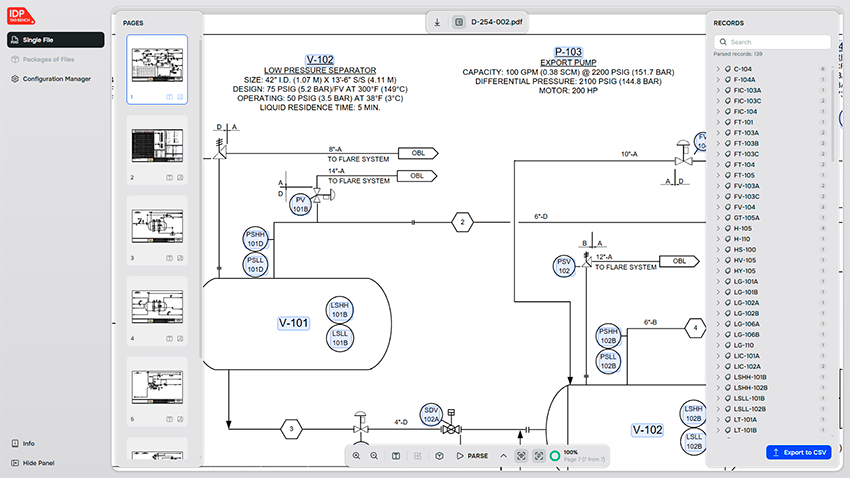The width and height of the screenshot is (850, 478).
Task: Expand the C-104 record
Action: 718,68
